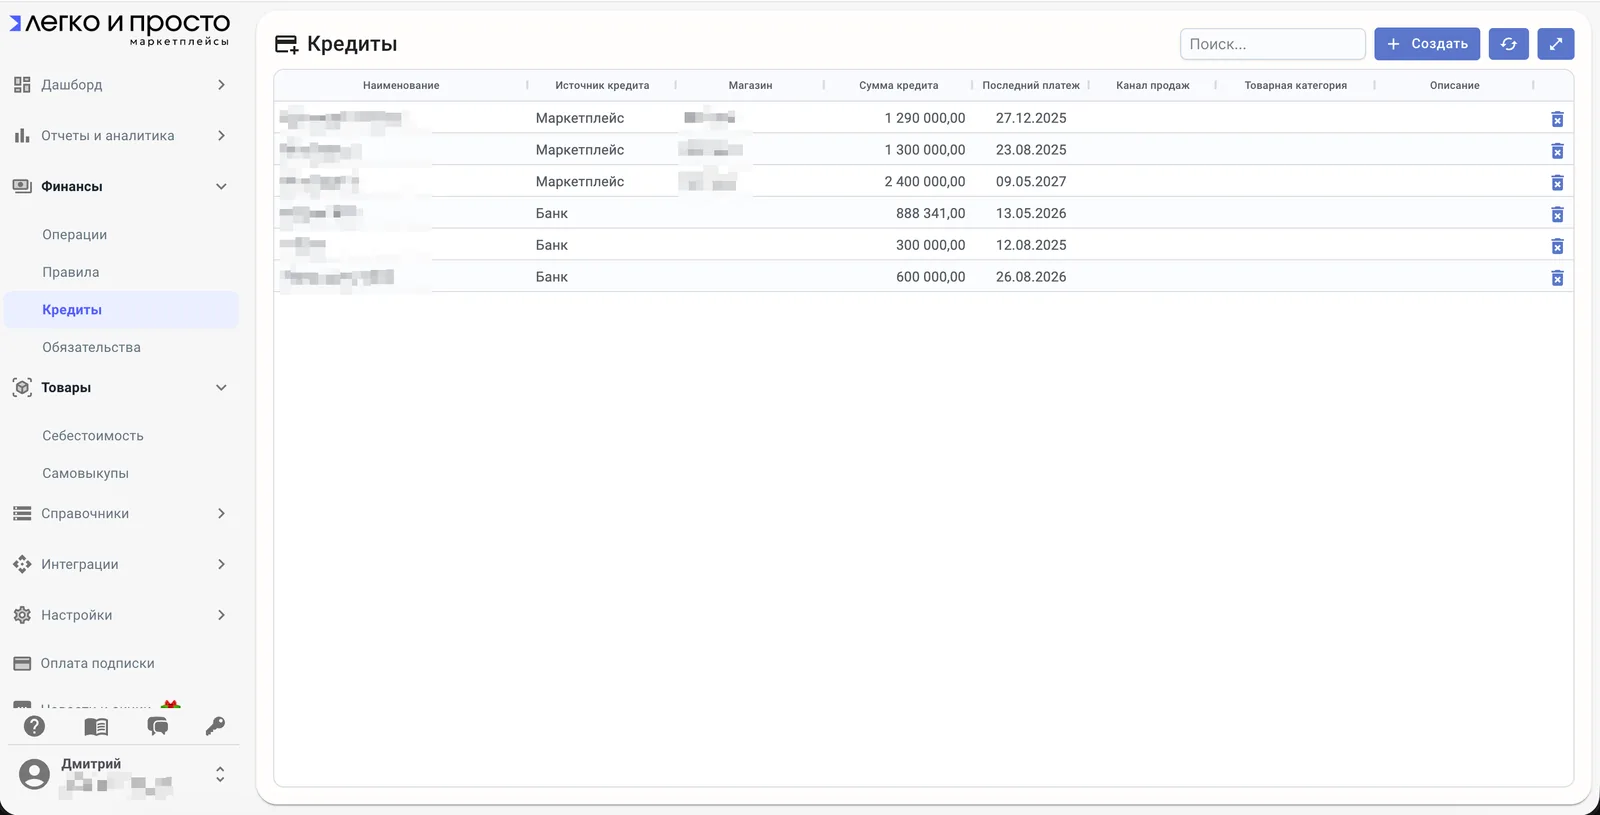
Task: Expand Отчеты и аналитика section
Action: point(221,136)
